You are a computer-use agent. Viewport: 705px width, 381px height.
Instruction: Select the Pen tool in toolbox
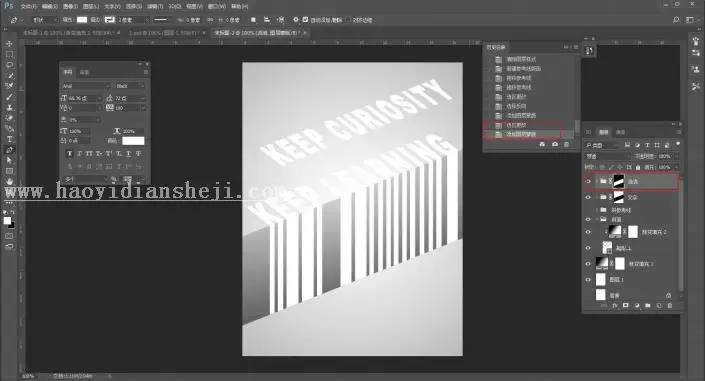point(9,150)
